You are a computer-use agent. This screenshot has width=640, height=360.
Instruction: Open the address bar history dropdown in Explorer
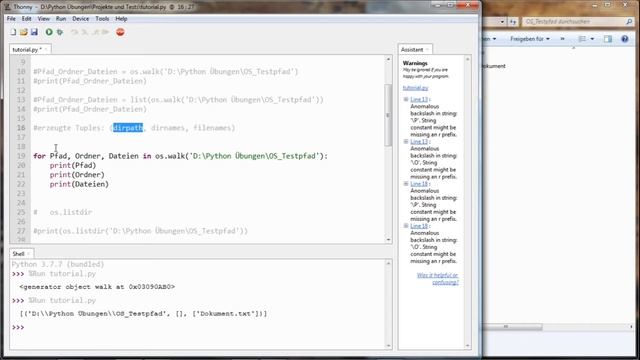pyautogui.click(x=502, y=22)
